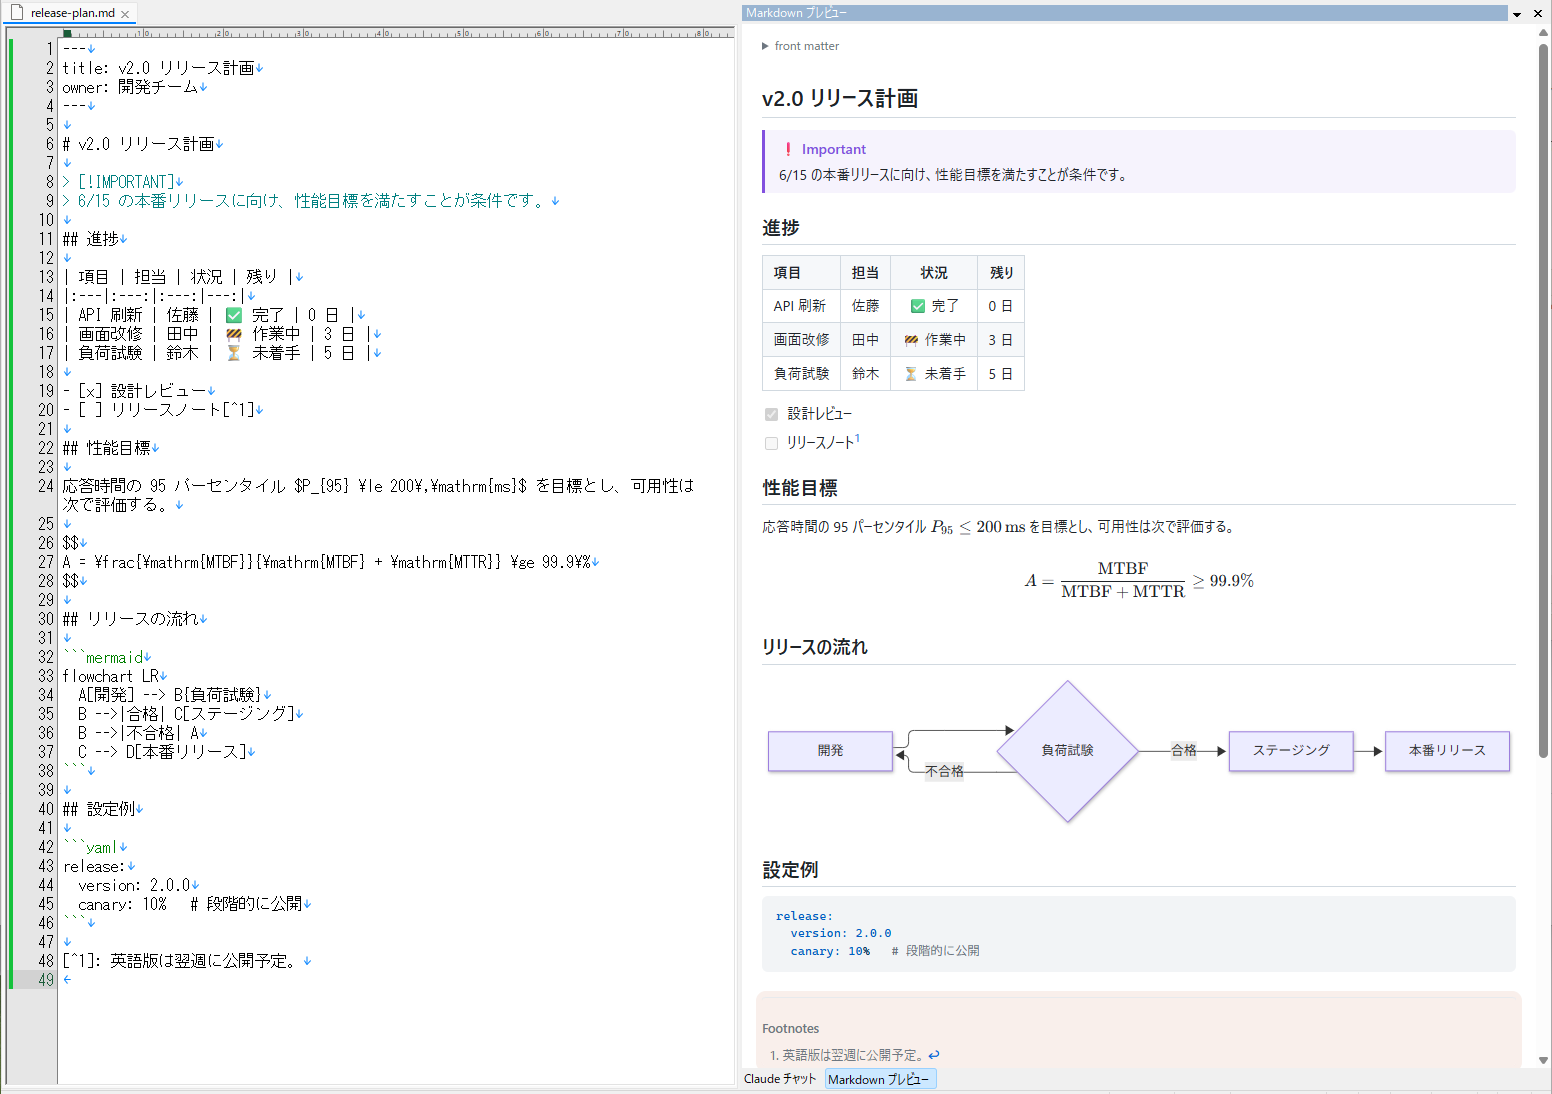Click the Footnotes heading in preview
The height and width of the screenshot is (1094, 1552).
coord(791,1029)
